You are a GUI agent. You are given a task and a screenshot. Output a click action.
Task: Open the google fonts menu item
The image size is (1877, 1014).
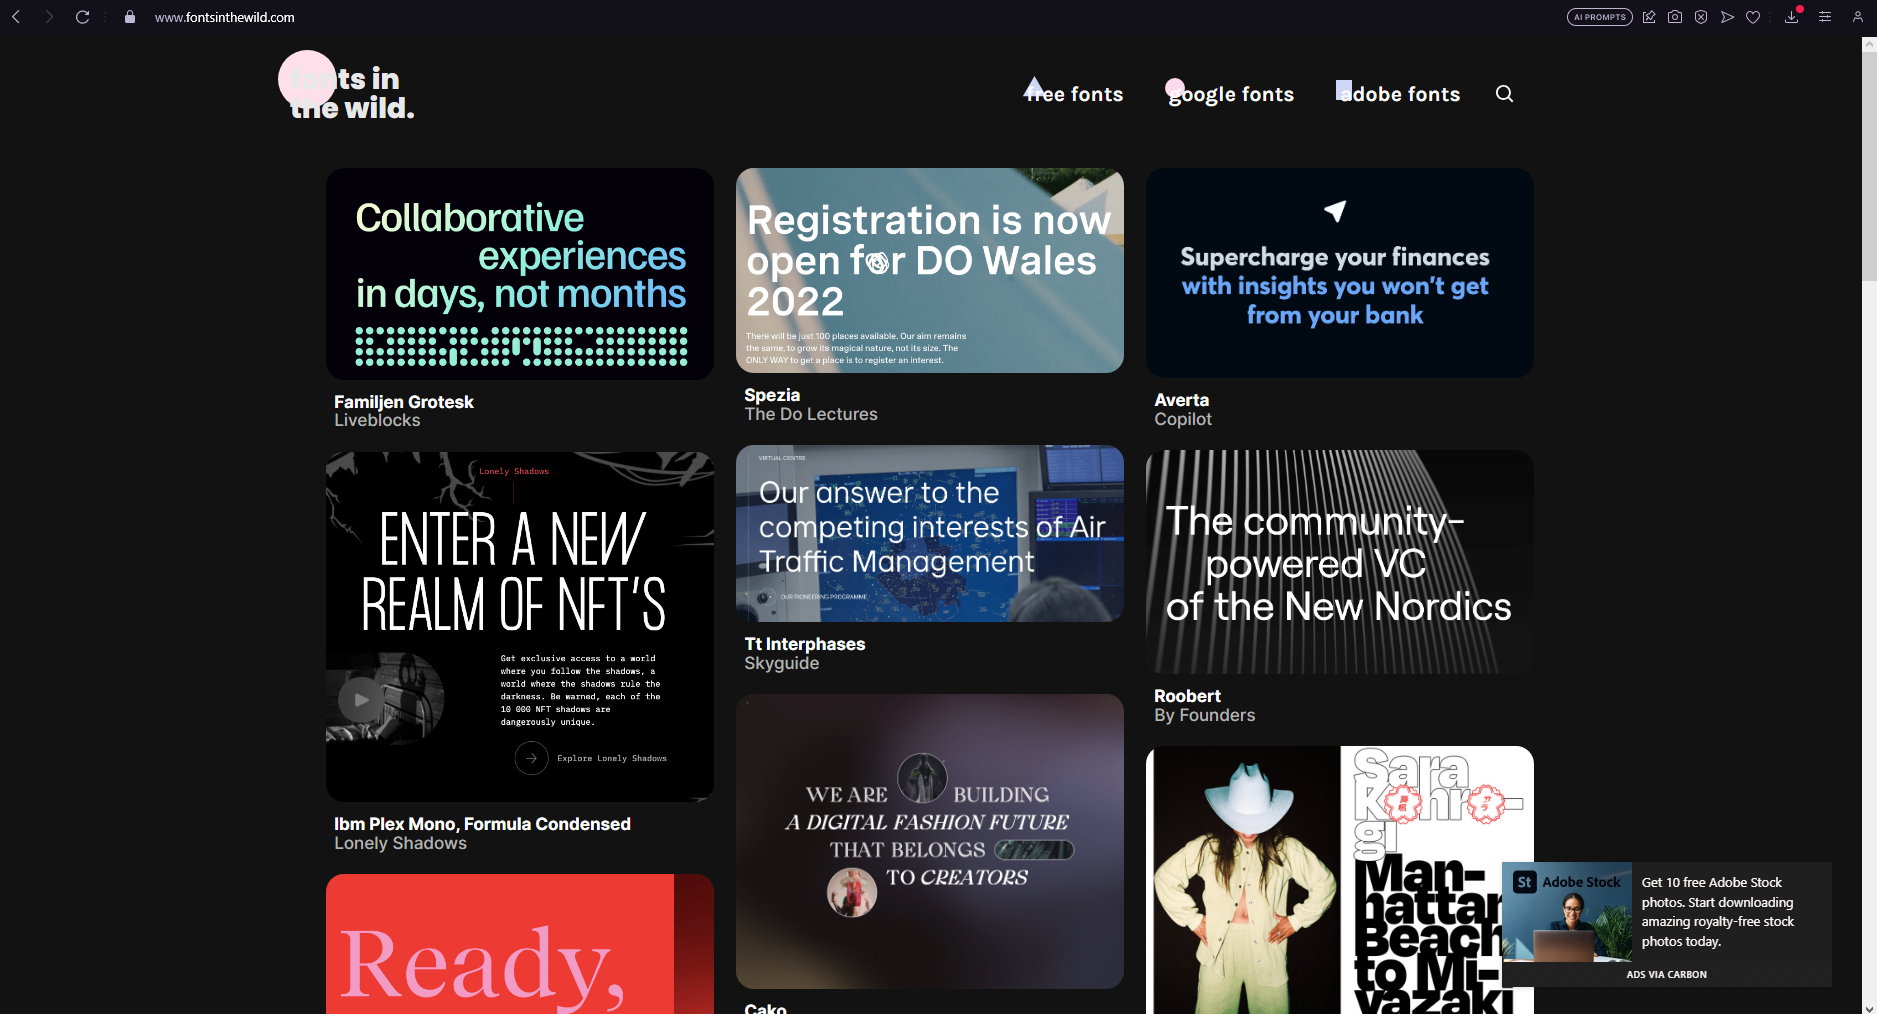click(x=1231, y=94)
